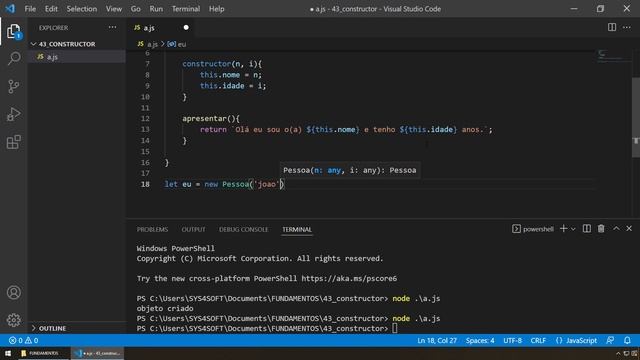
Task: Split the editor right
Action: 612,27
